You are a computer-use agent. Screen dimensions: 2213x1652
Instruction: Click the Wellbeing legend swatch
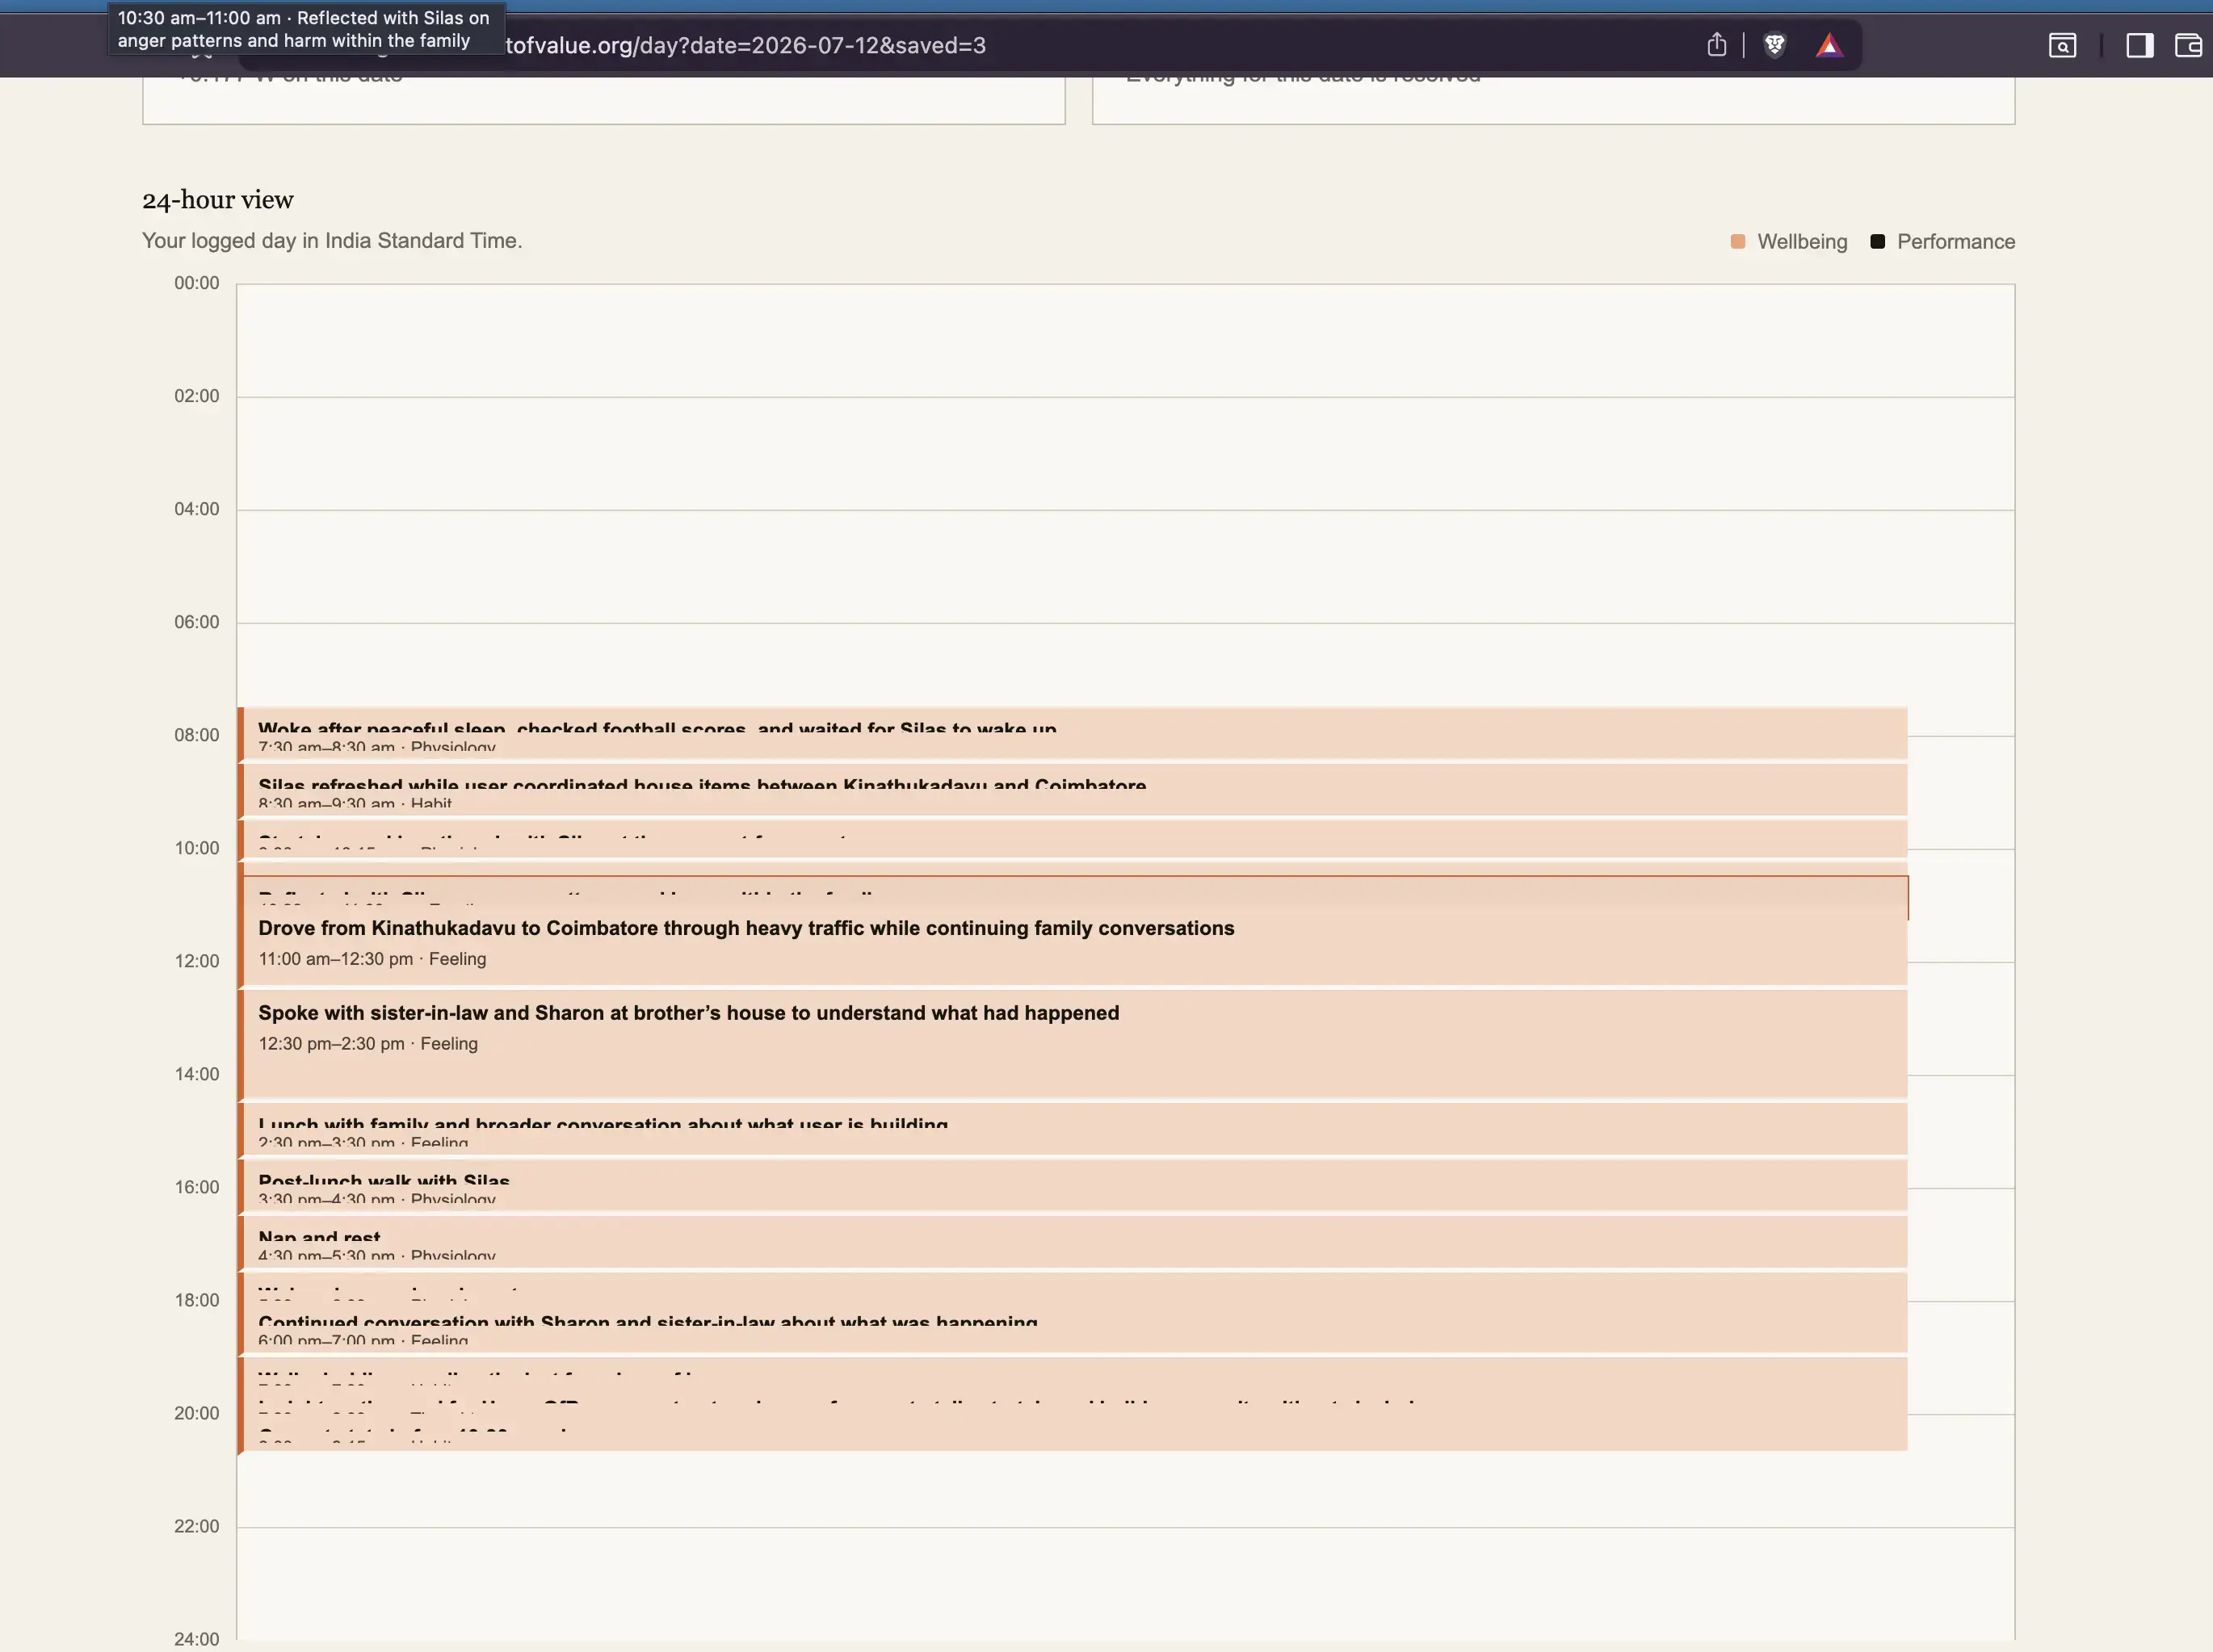coord(1737,241)
